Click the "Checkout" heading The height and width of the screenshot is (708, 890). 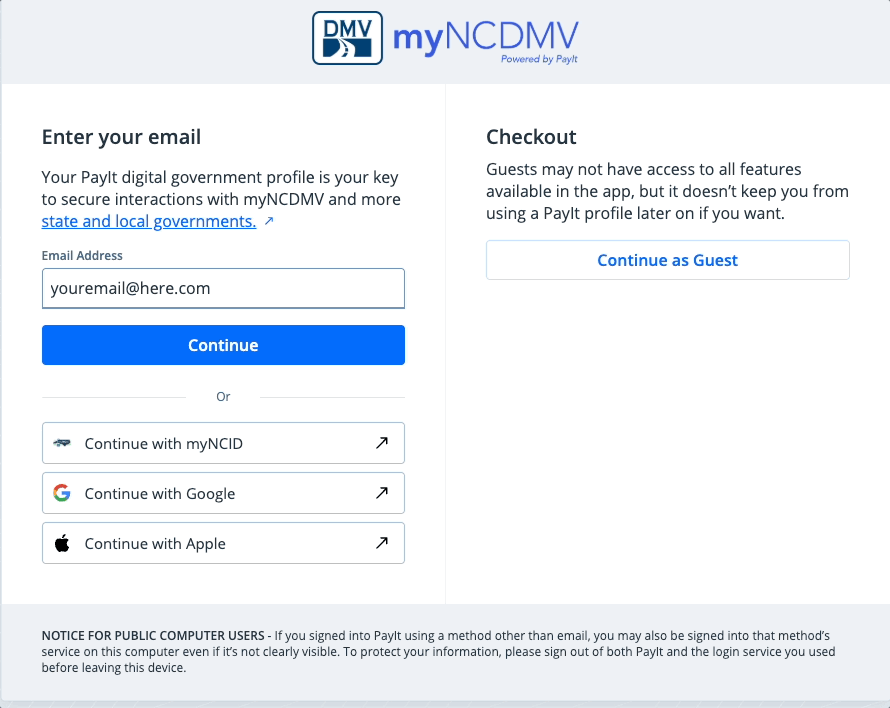(531, 137)
